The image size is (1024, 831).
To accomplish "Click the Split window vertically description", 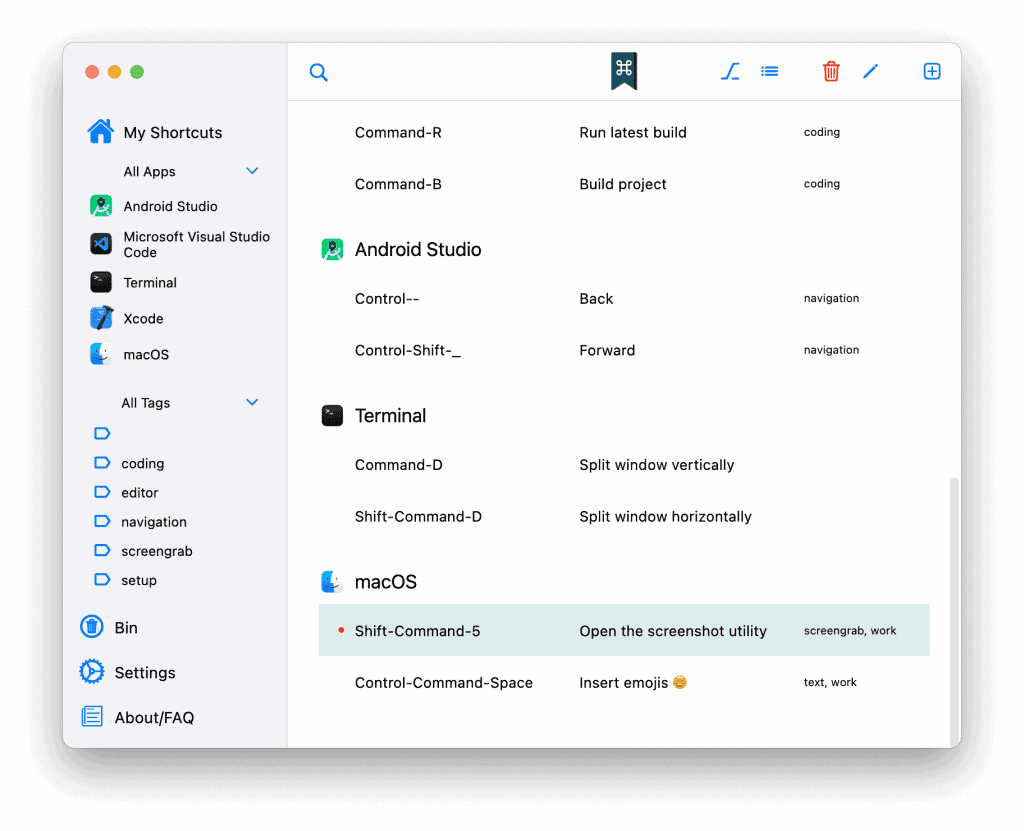I will (656, 464).
